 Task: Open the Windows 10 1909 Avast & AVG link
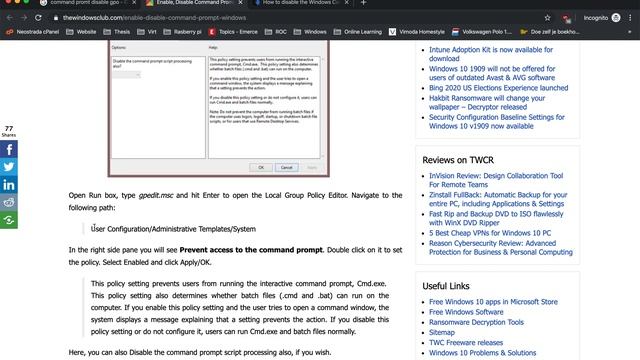click(492, 73)
